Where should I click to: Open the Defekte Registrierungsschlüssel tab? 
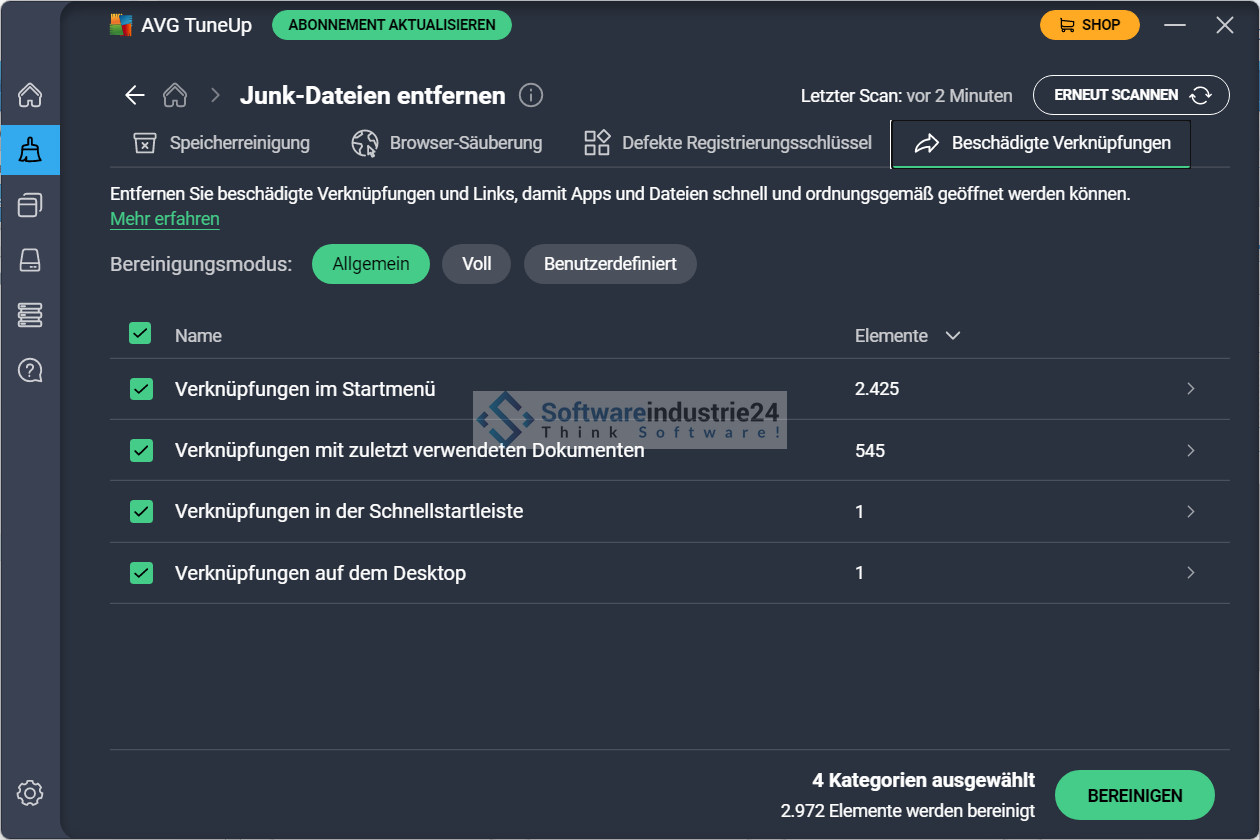pyautogui.click(x=728, y=143)
